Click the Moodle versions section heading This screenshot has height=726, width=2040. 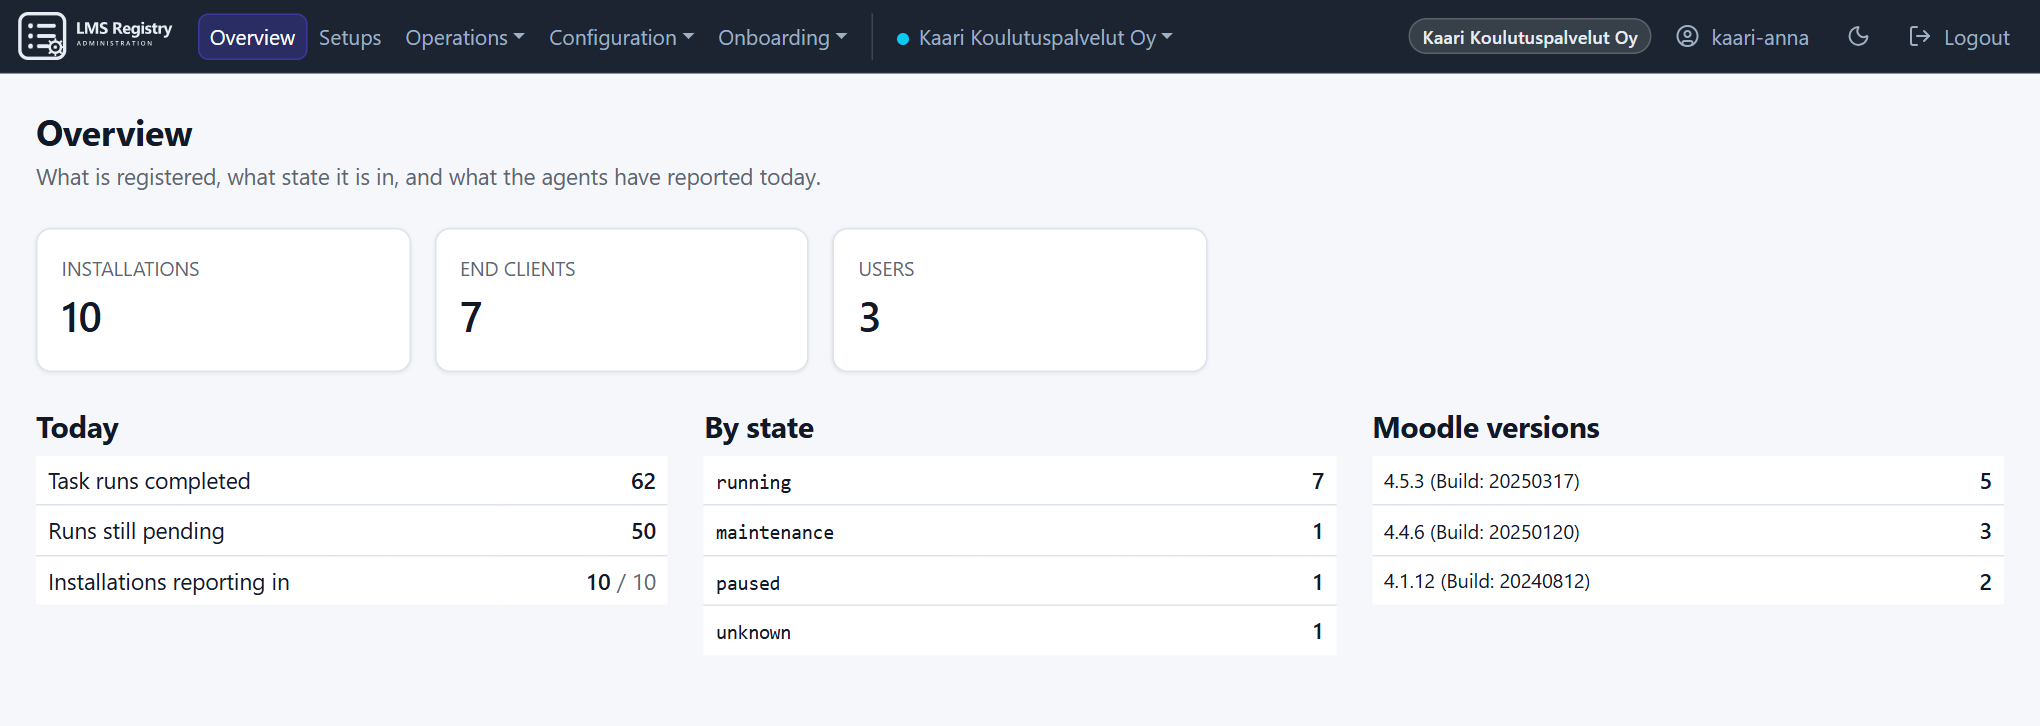1486,428
